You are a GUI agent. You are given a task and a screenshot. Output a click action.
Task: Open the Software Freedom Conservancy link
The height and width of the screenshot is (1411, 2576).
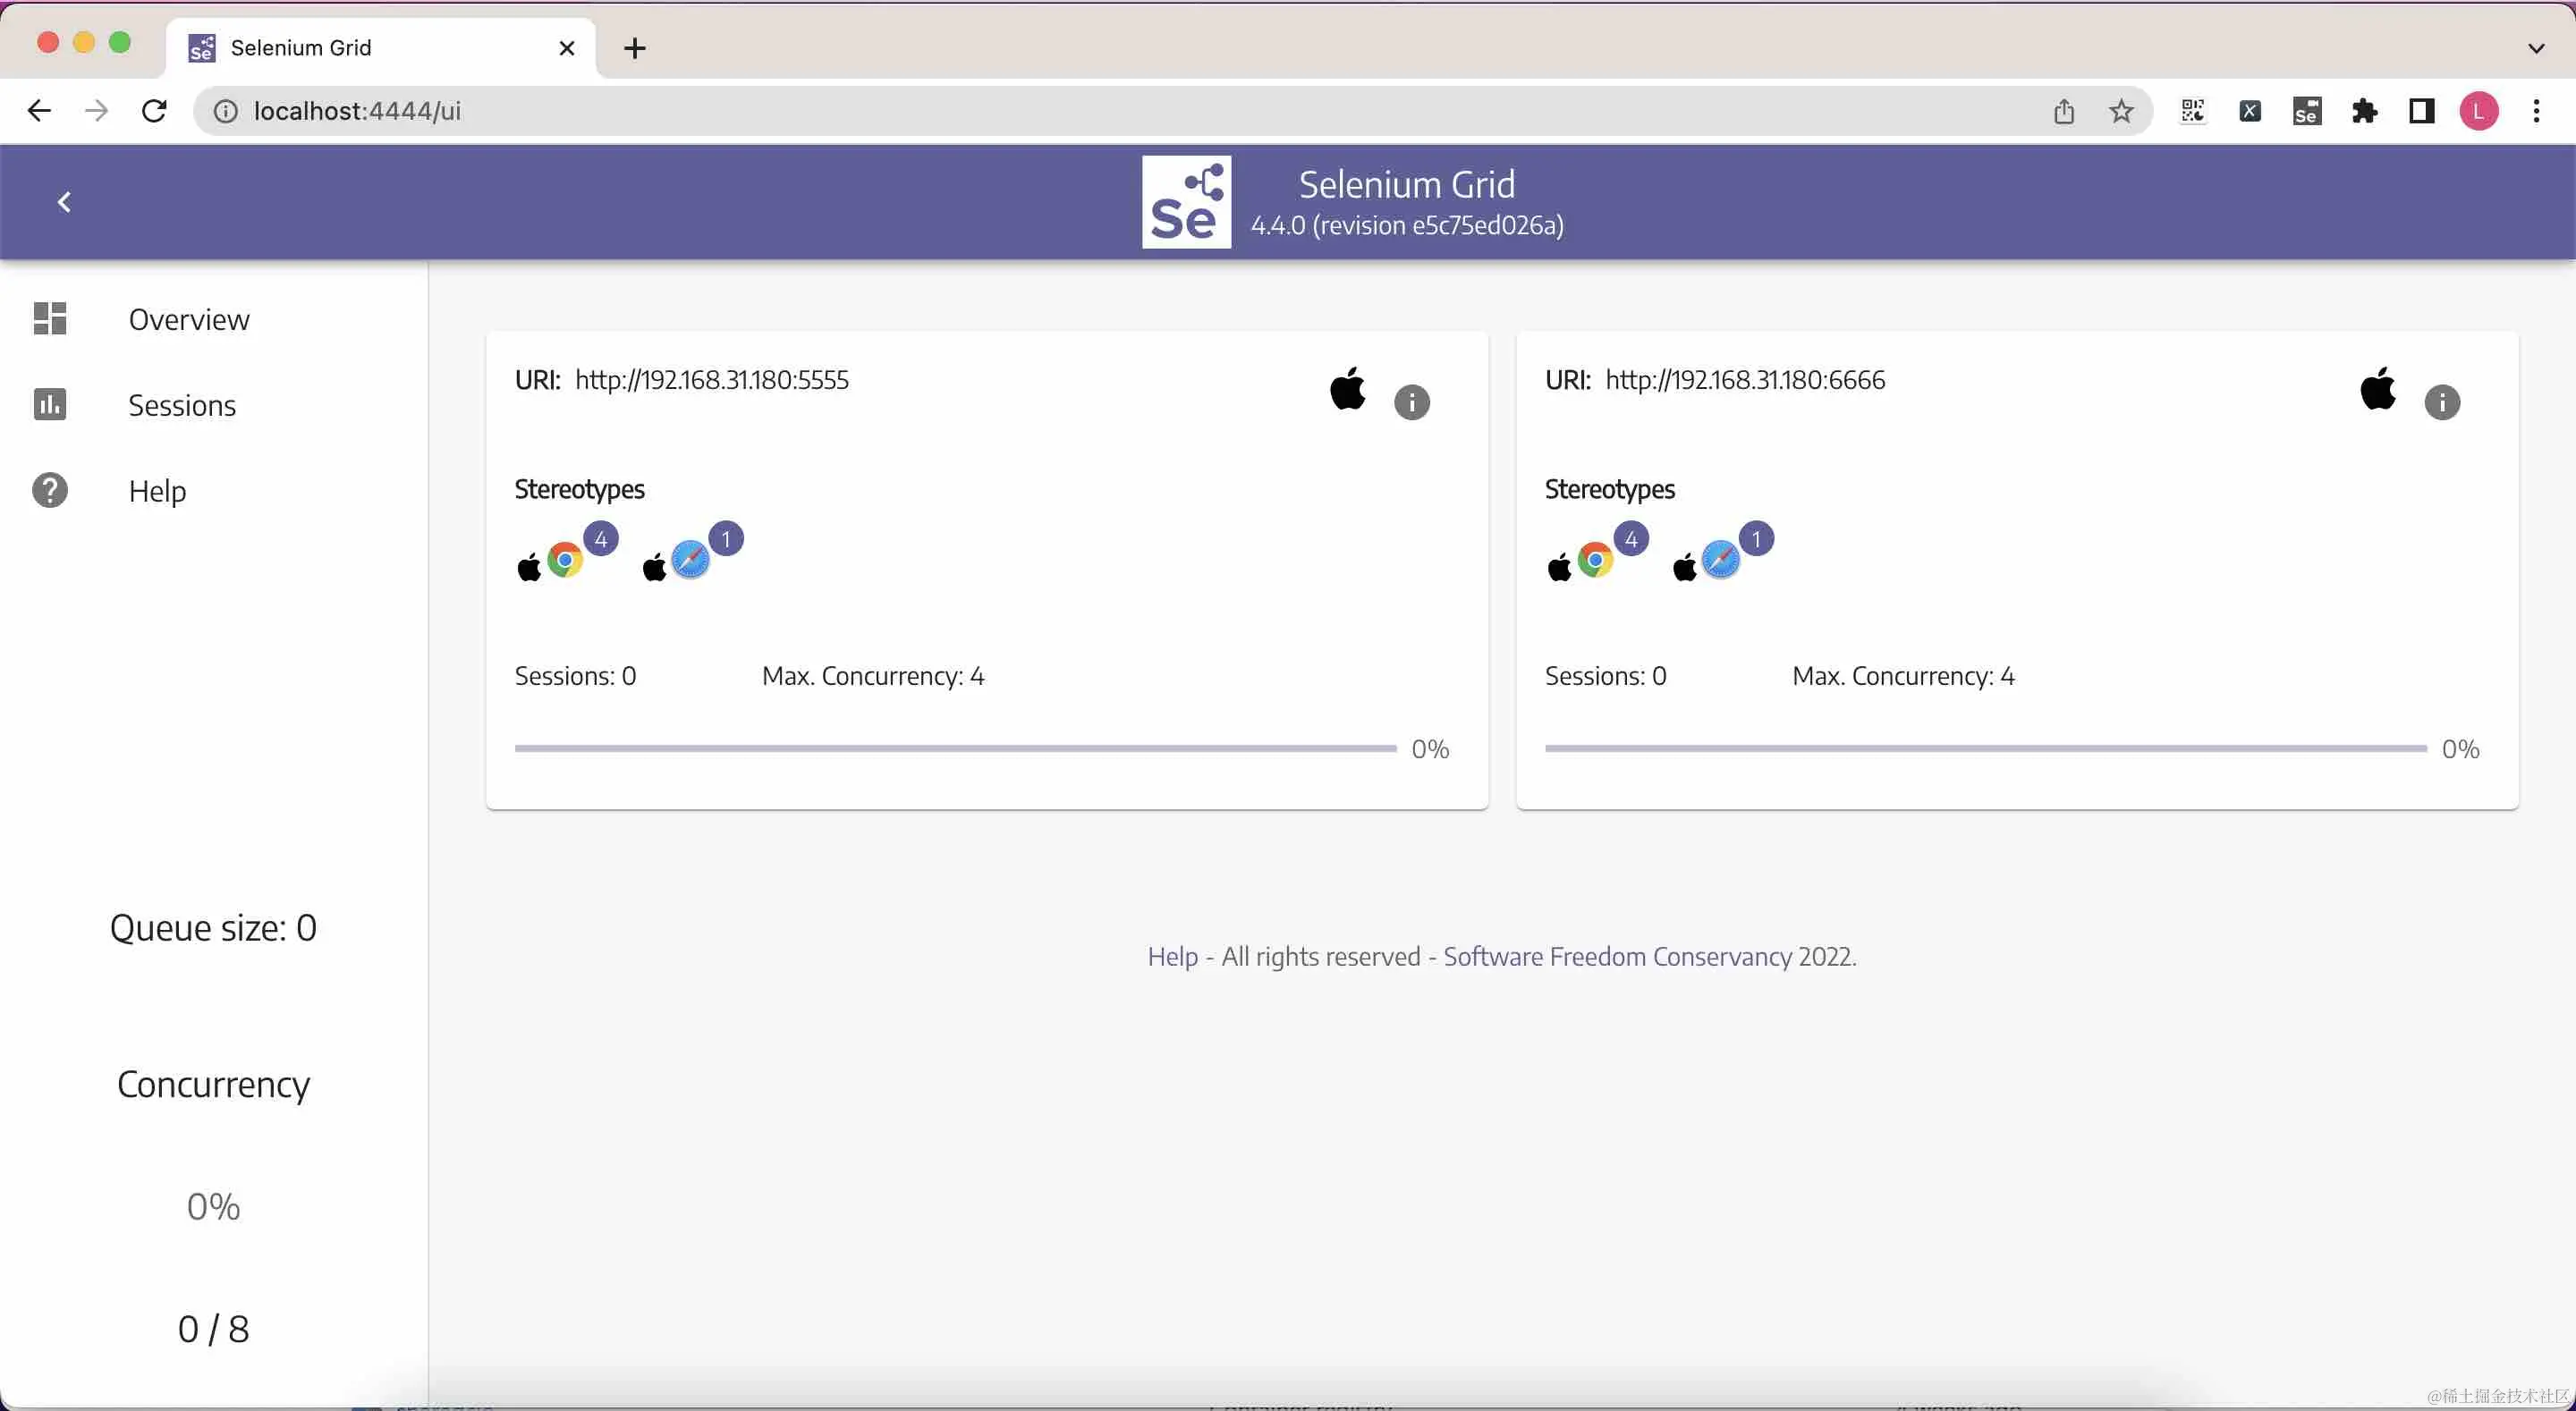pos(1617,957)
